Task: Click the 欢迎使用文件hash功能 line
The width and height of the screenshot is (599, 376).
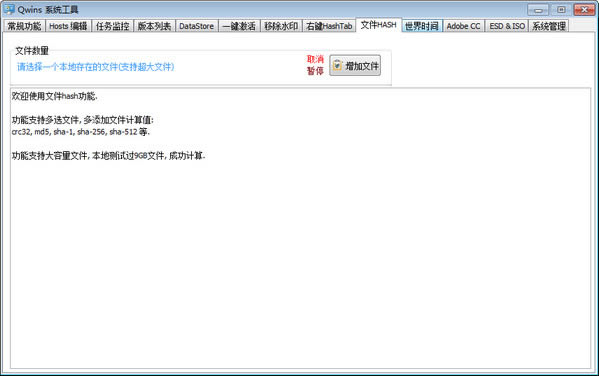Action: click(x=55, y=96)
